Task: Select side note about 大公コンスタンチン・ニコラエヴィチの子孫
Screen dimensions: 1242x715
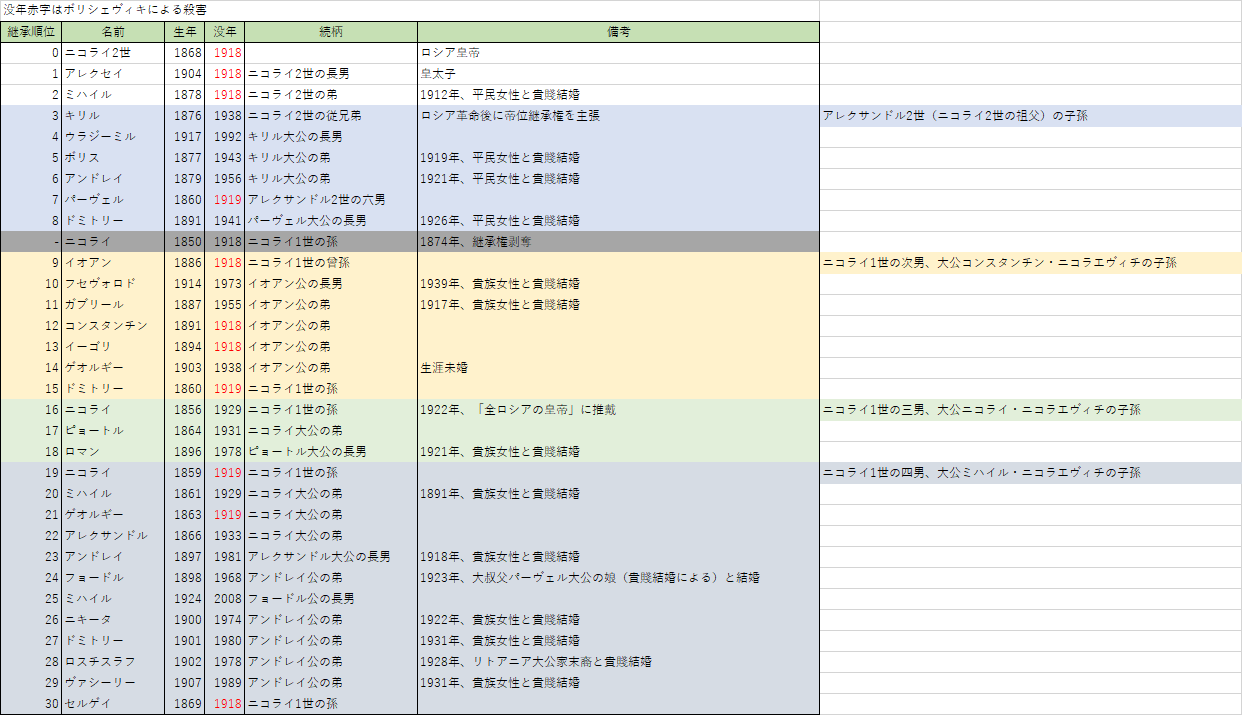Action: (x=1031, y=263)
